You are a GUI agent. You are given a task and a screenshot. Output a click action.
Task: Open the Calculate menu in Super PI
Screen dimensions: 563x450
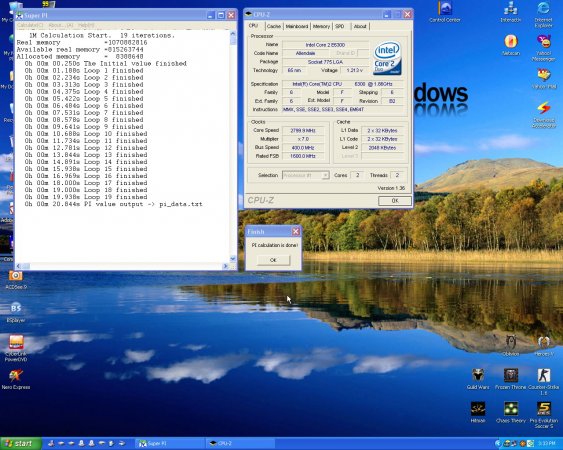tap(30, 25)
